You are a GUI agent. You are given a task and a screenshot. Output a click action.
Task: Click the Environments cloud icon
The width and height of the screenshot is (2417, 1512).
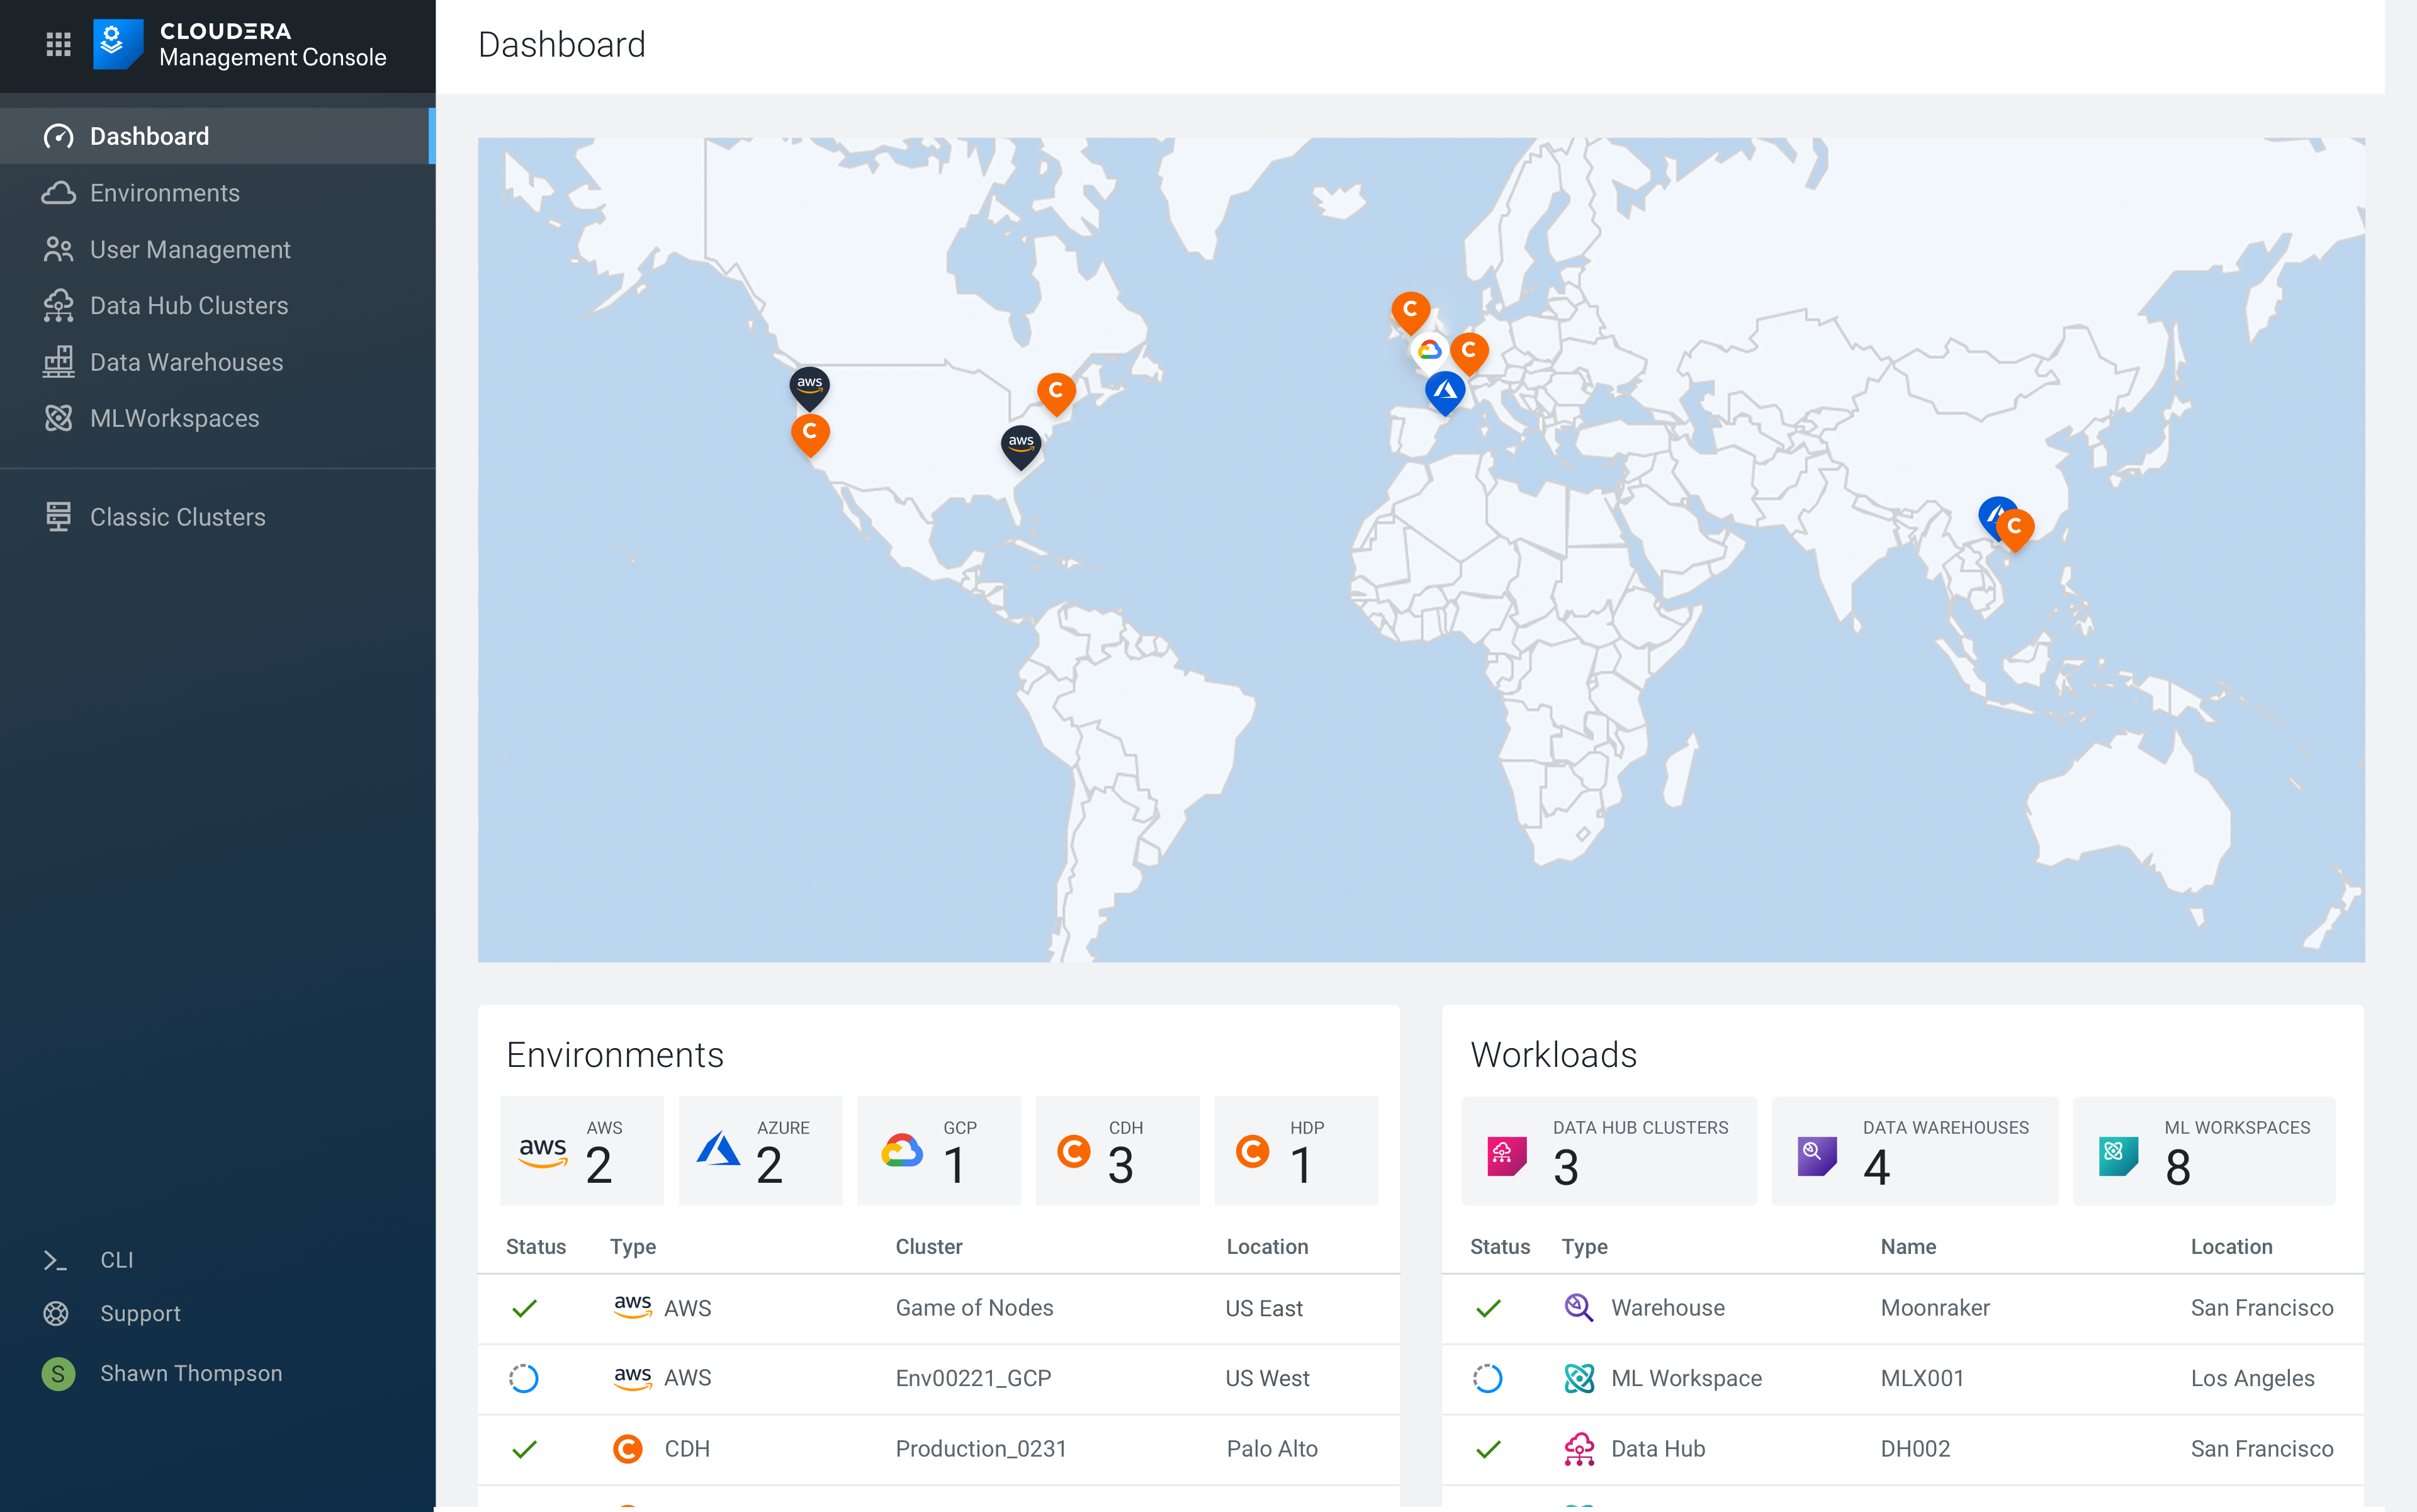pyautogui.click(x=58, y=193)
